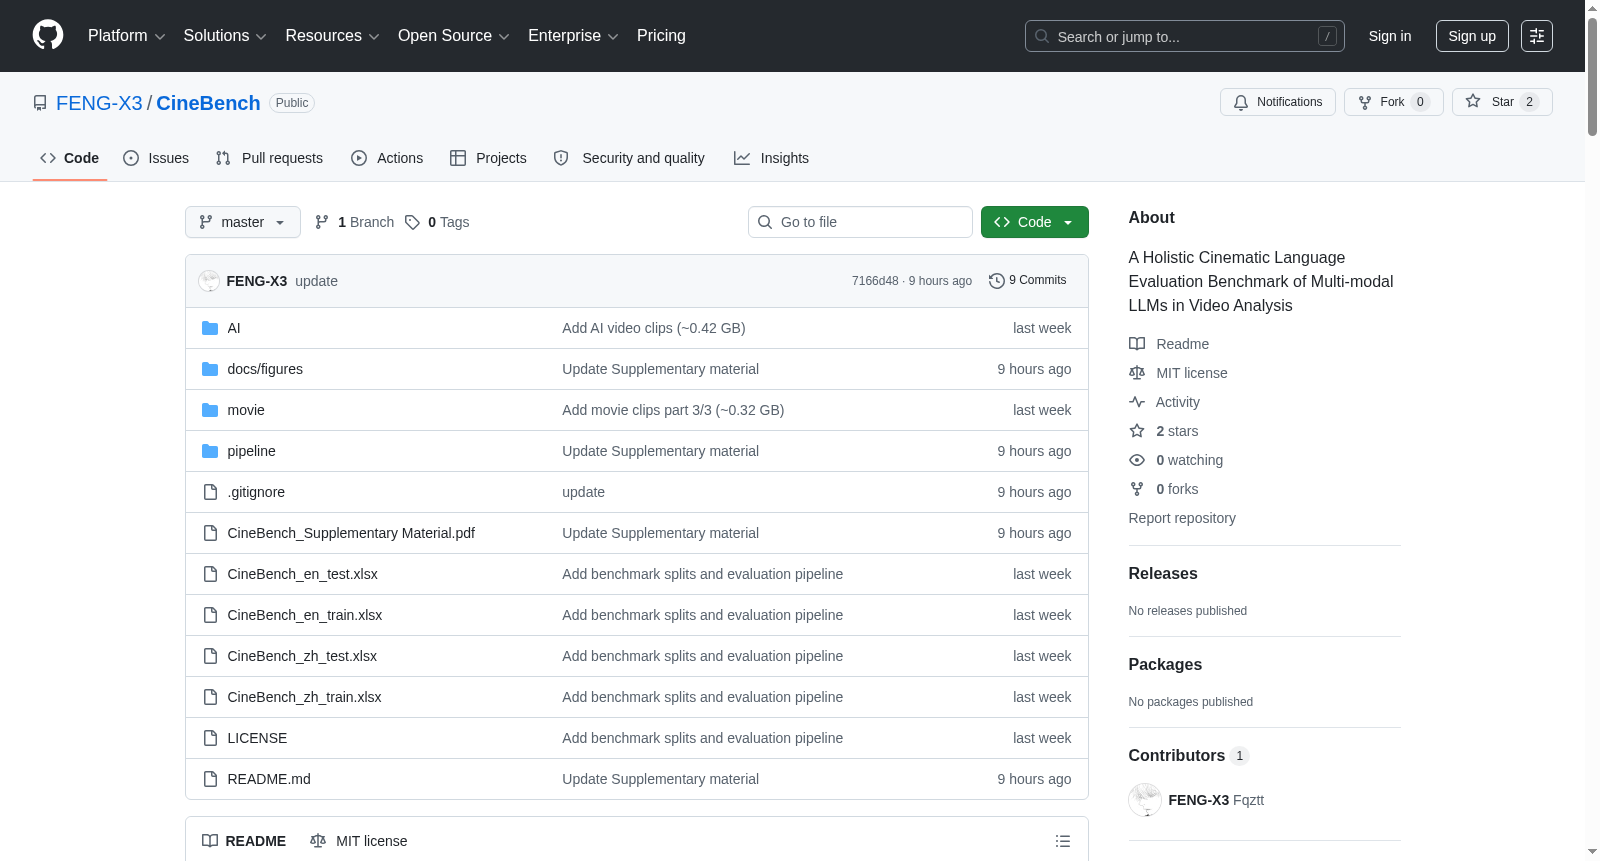Open the GitHub homepage logo
Screen dimensions: 1600x861
pos(48,35)
